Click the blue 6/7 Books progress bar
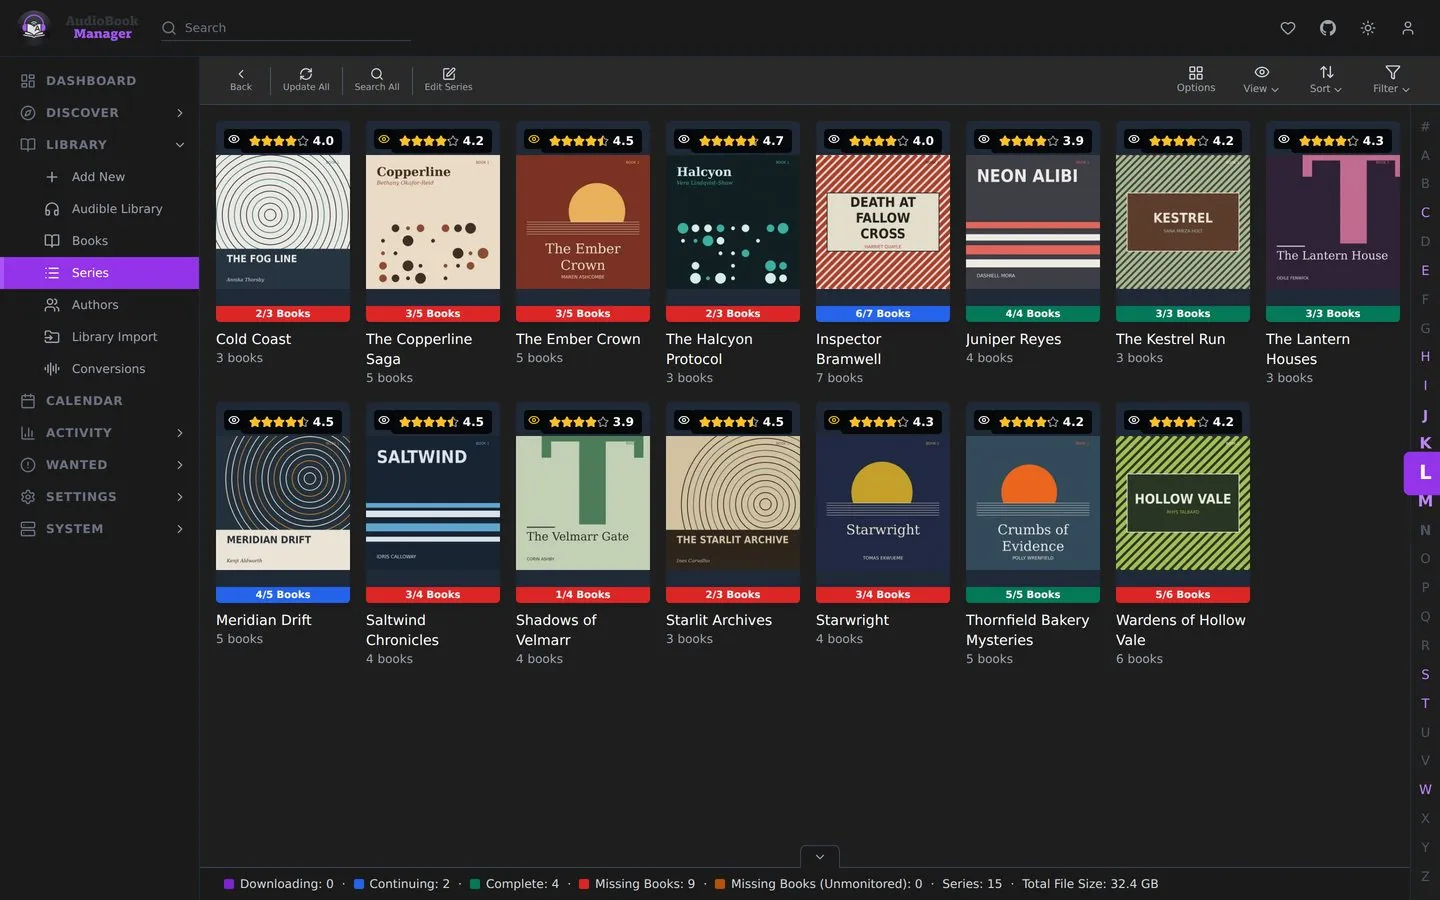The height and width of the screenshot is (900, 1440). pos(883,314)
